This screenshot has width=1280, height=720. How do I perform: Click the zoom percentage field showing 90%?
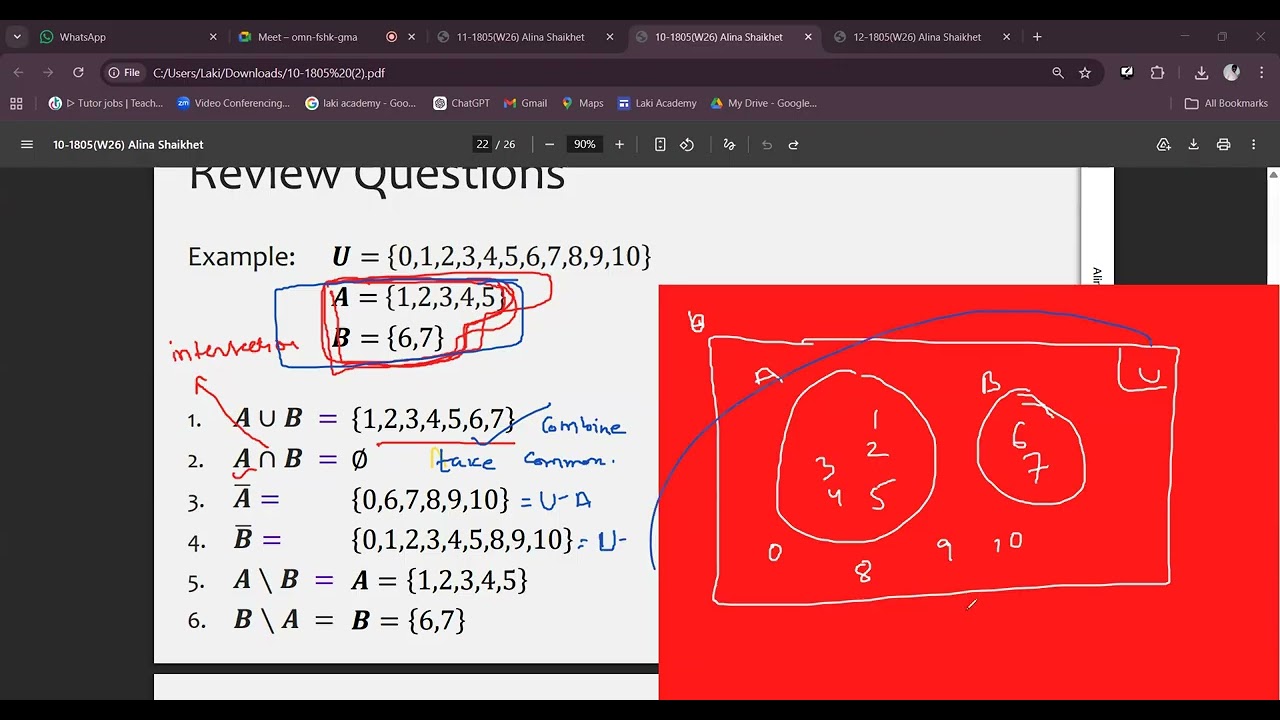[584, 145]
